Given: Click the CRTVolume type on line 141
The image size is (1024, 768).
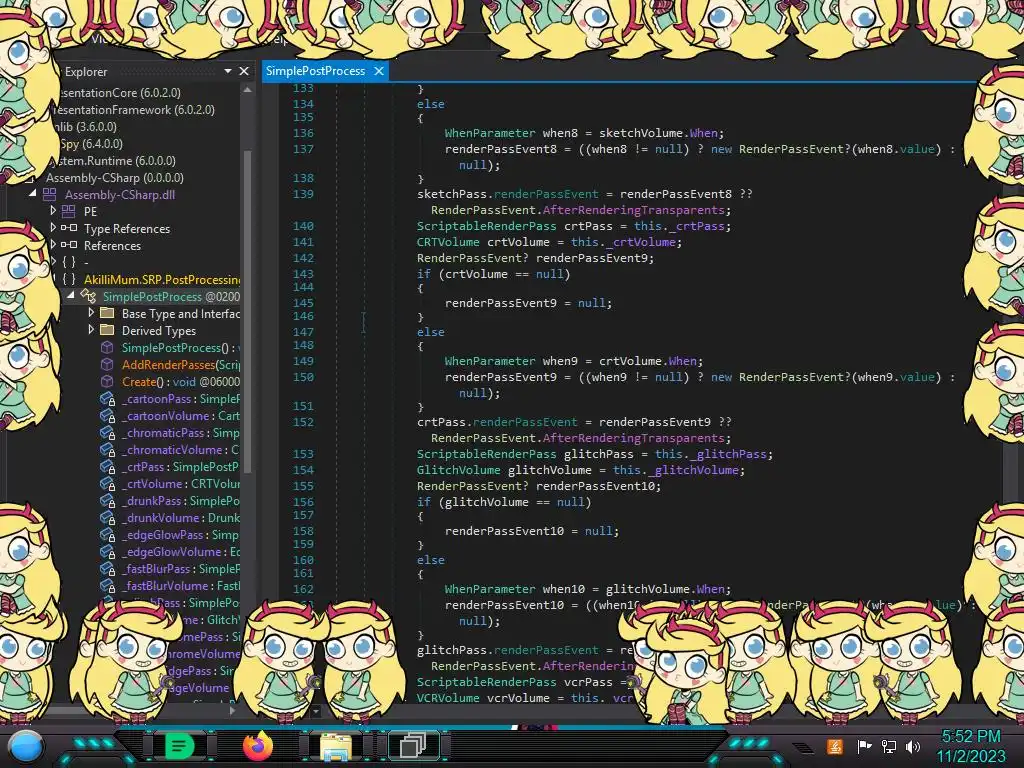Looking at the screenshot, I should point(448,242).
